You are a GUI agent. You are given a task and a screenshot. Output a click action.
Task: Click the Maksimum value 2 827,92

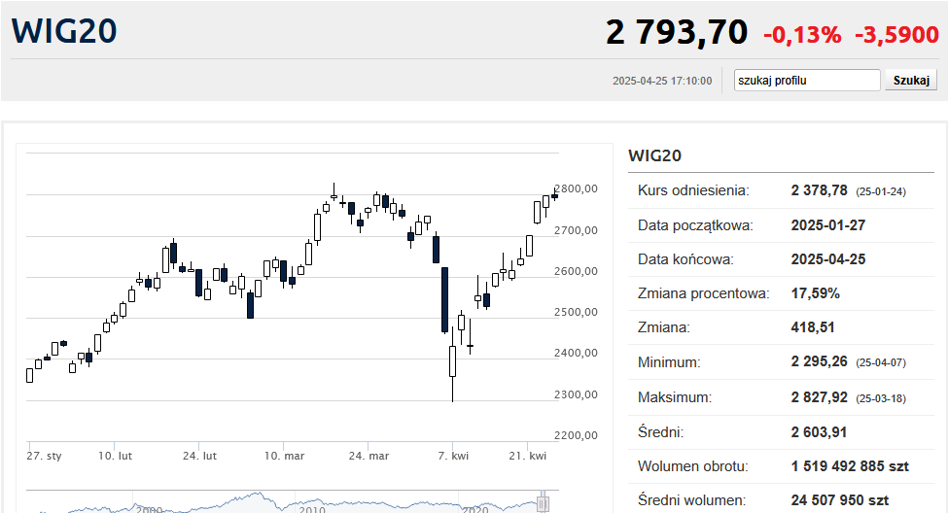click(x=819, y=397)
